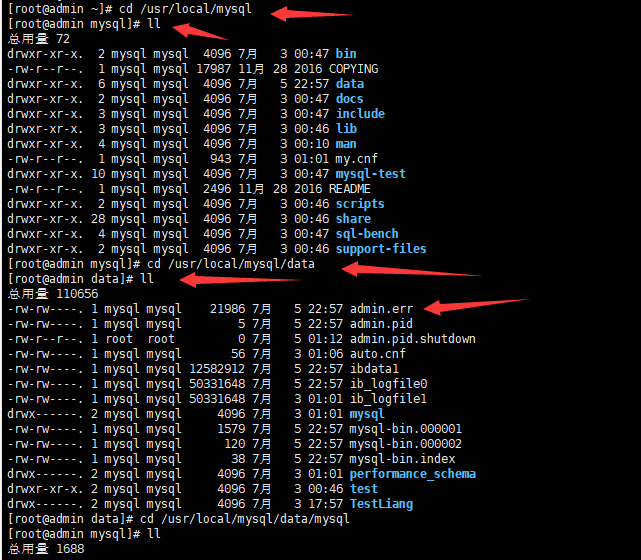Select the bin directory name
The height and width of the screenshot is (560, 641).
(x=346, y=54)
